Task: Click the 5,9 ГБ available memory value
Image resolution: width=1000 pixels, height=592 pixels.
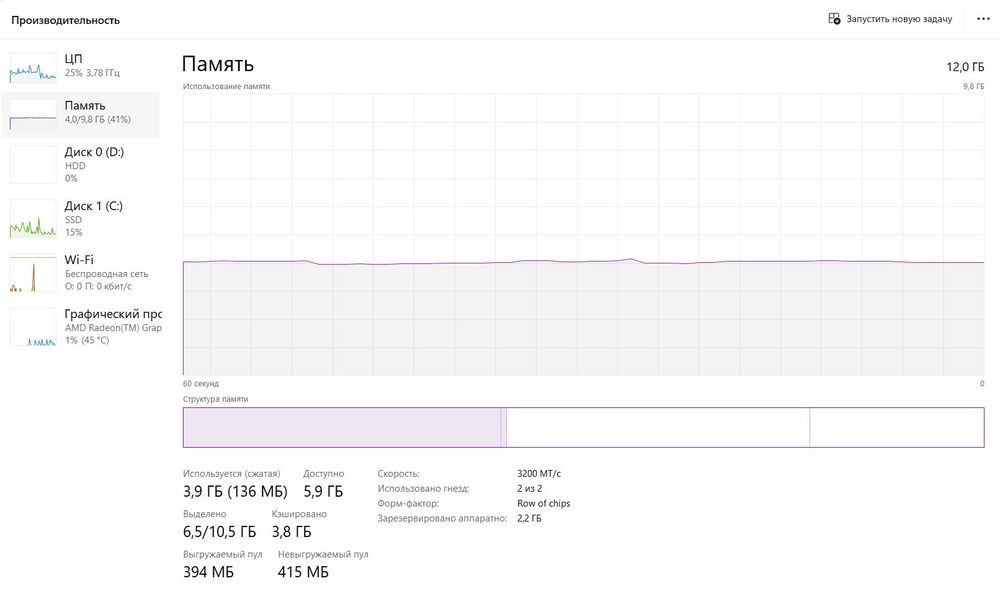Action: pyautogui.click(x=323, y=491)
